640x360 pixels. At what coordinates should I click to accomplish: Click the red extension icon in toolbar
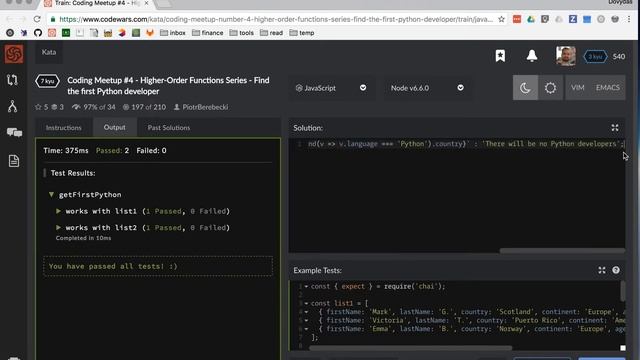coord(517,19)
